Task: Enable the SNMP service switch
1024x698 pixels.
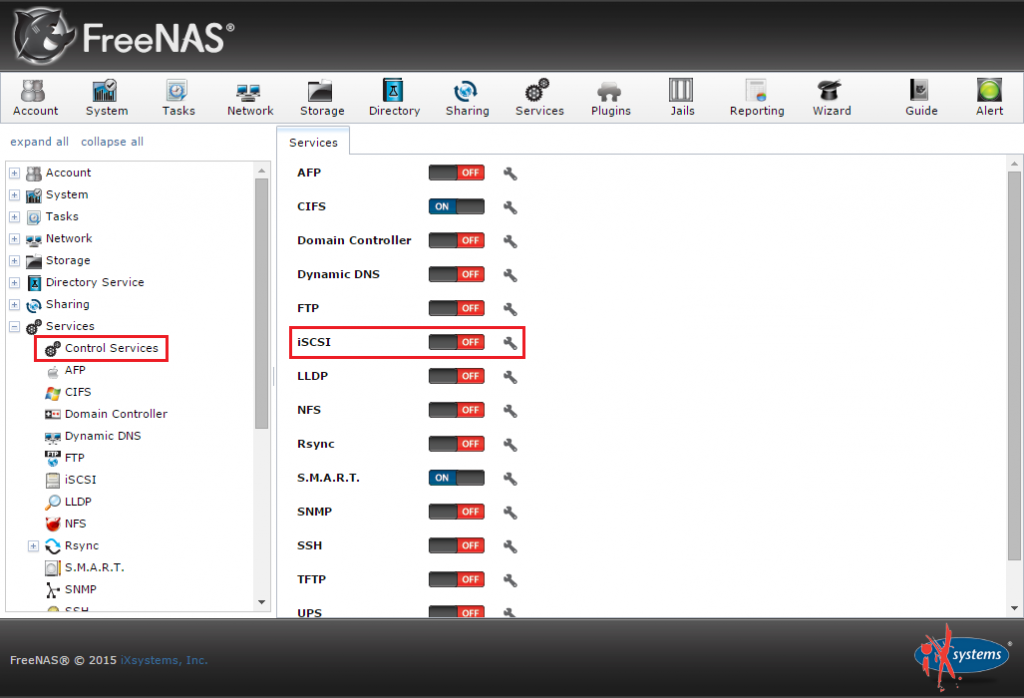Action: [x=456, y=512]
